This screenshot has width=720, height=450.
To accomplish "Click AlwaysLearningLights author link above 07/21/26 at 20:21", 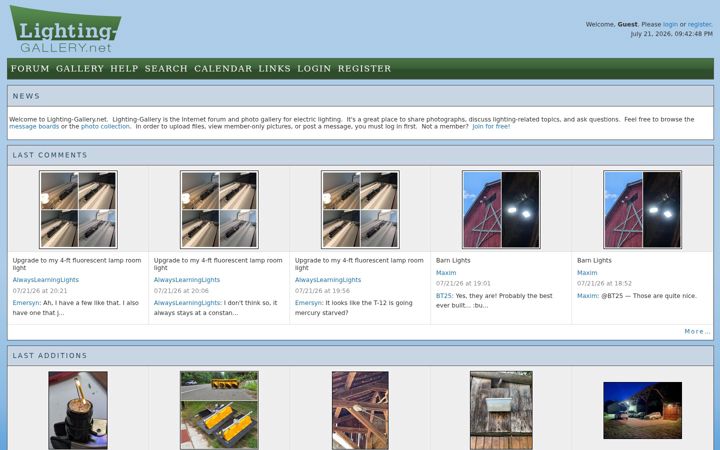I will pos(46,280).
